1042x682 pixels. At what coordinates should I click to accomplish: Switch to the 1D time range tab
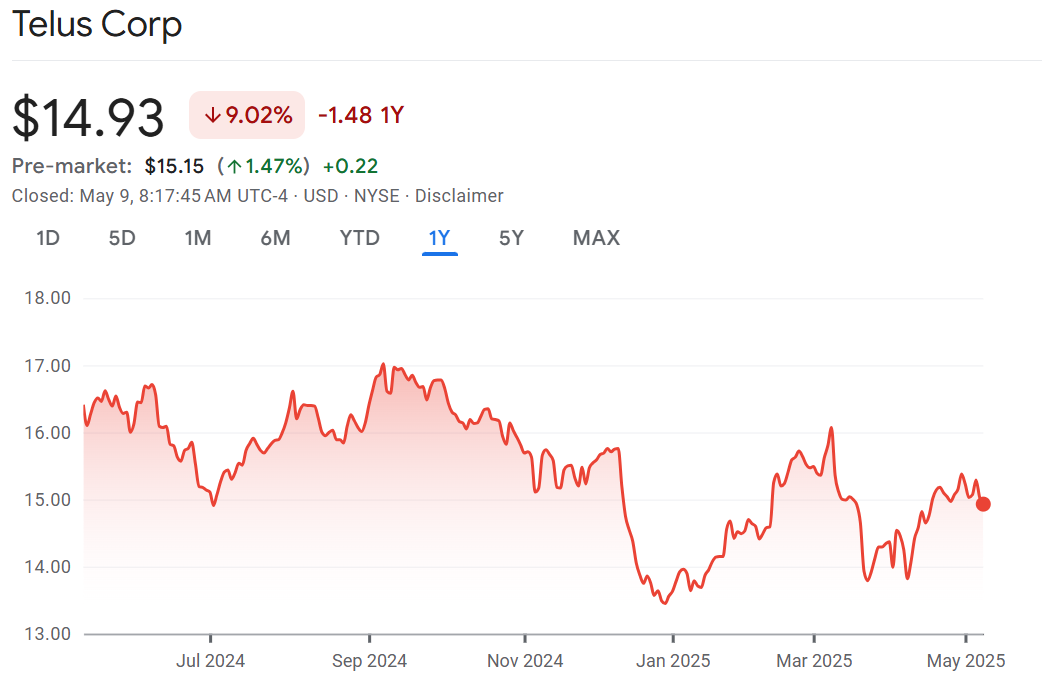pyautogui.click(x=48, y=238)
